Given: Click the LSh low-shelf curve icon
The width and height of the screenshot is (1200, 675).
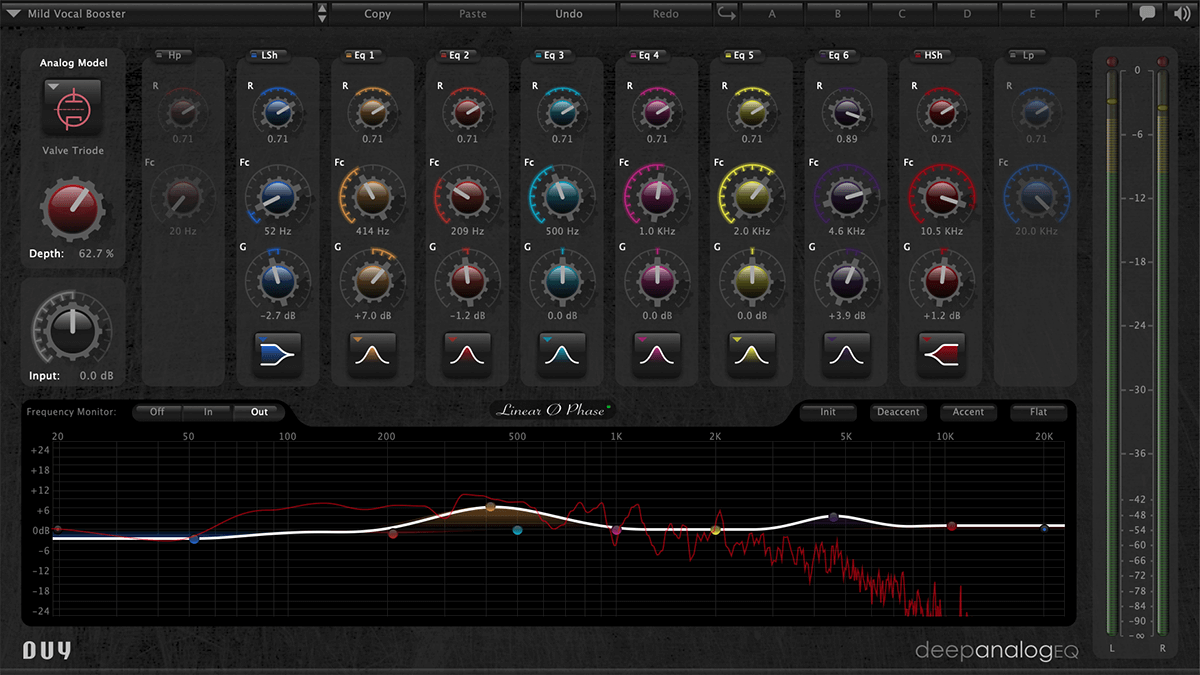Looking at the screenshot, I should pyautogui.click(x=277, y=354).
